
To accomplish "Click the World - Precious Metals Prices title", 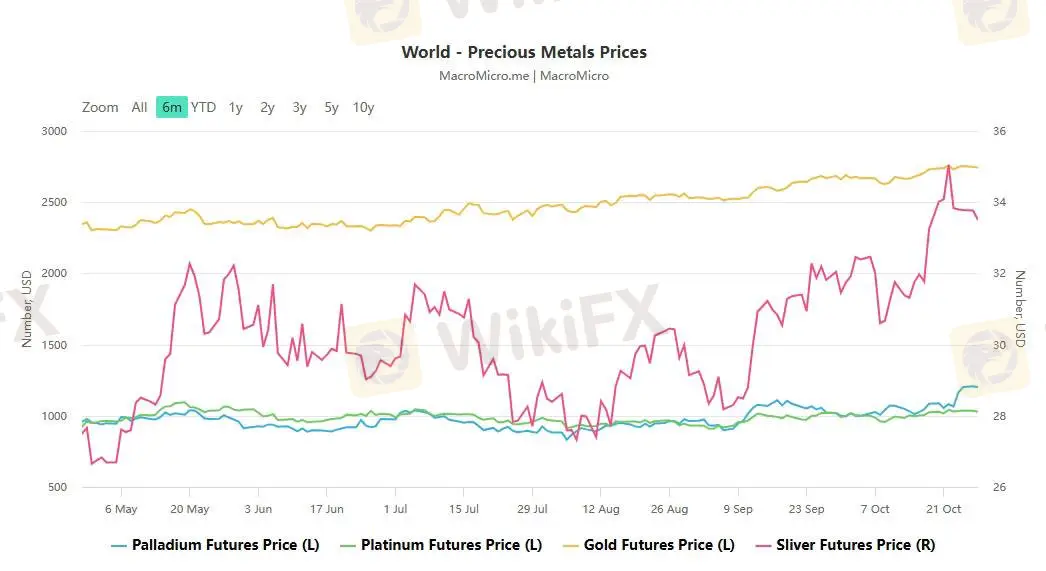I will click(523, 52).
